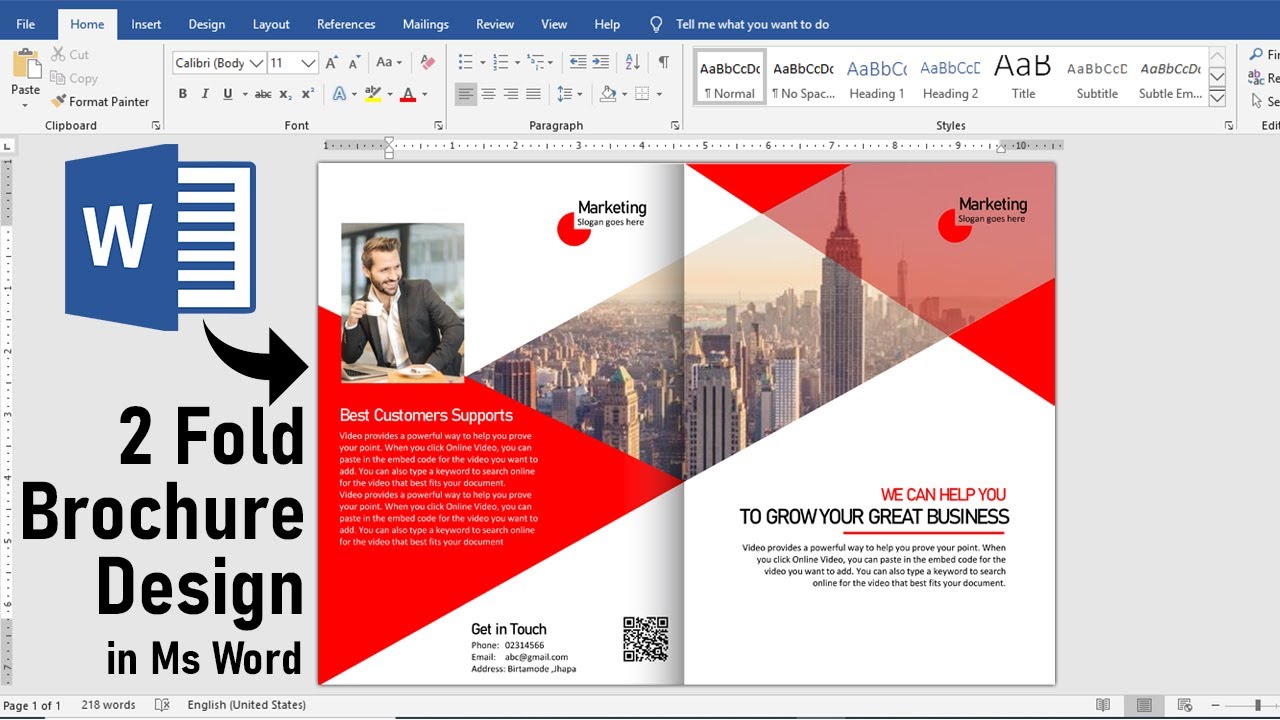Toggle Italic formatting
This screenshot has height=720, width=1280.
point(205,94)
